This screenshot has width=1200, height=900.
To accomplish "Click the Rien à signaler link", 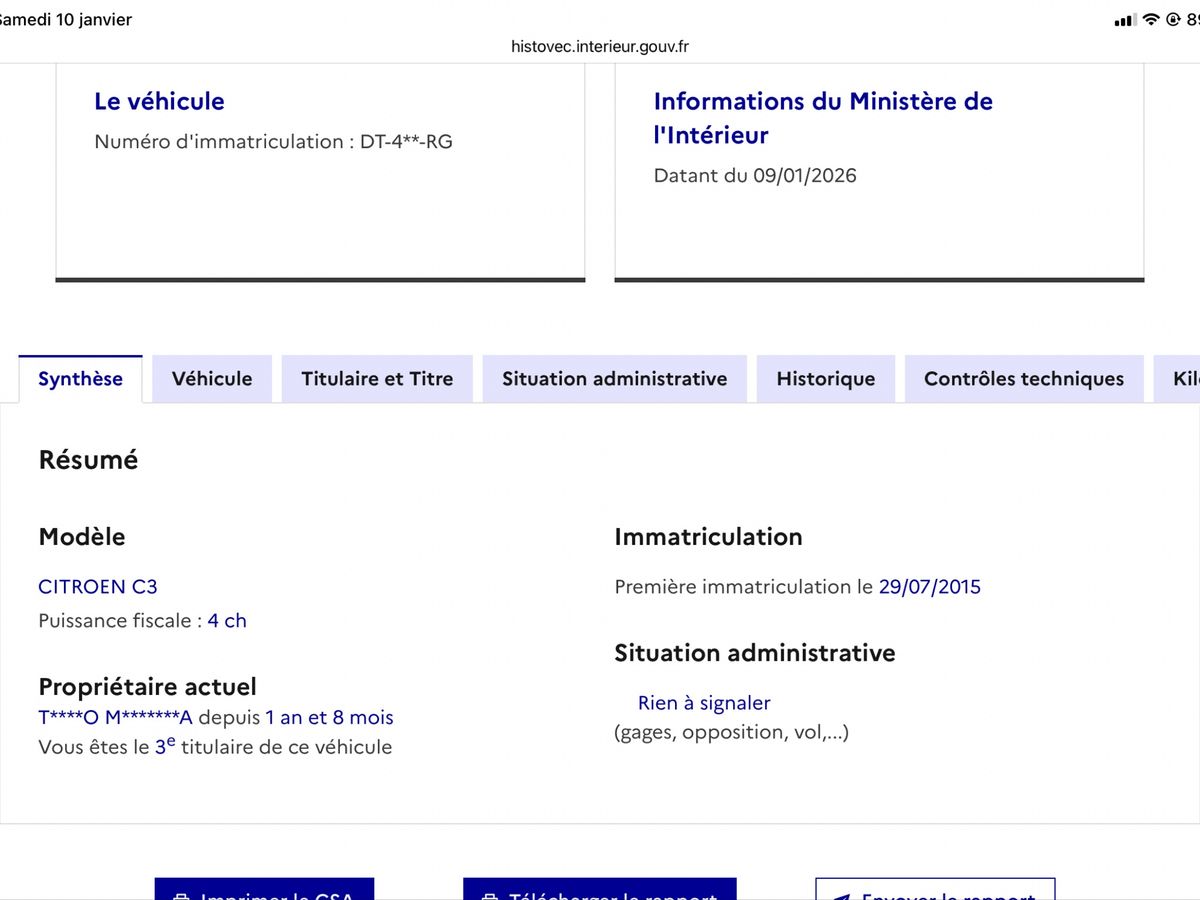I will (x=703, y=703).
